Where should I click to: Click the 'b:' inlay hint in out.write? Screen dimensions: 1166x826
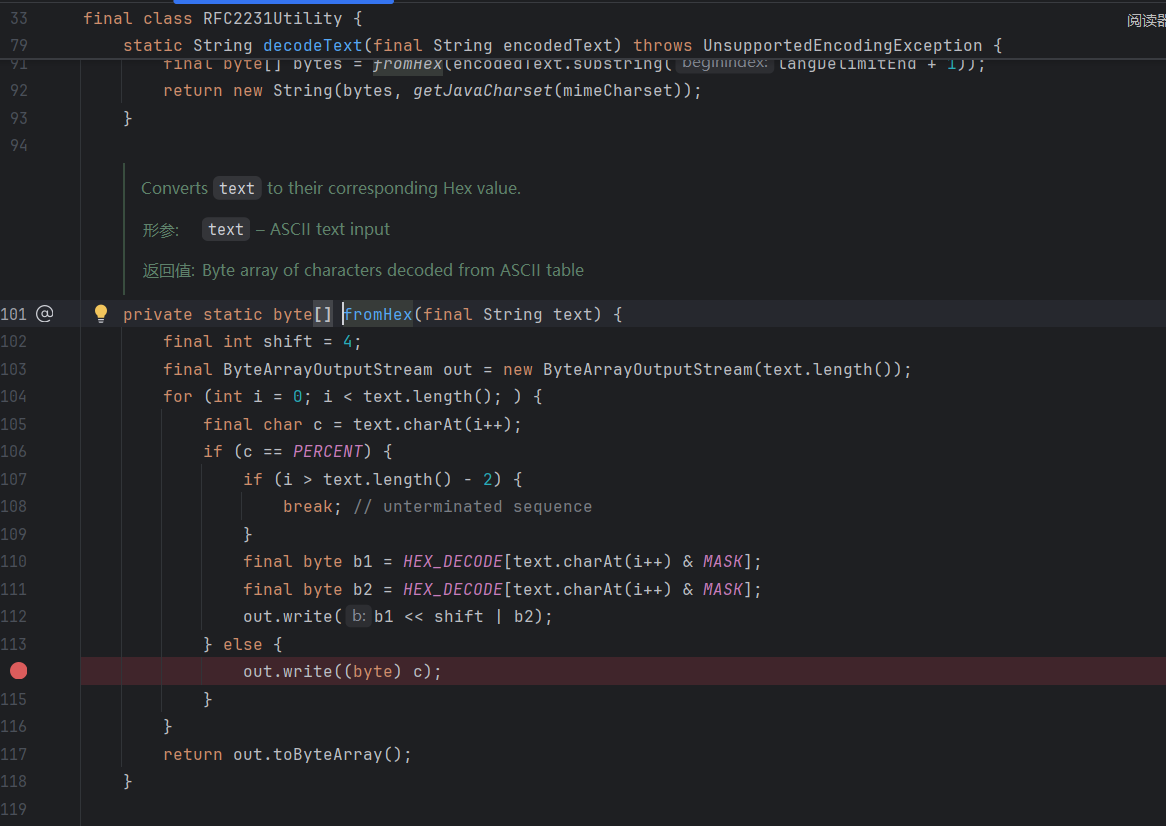tap(358, 616)
